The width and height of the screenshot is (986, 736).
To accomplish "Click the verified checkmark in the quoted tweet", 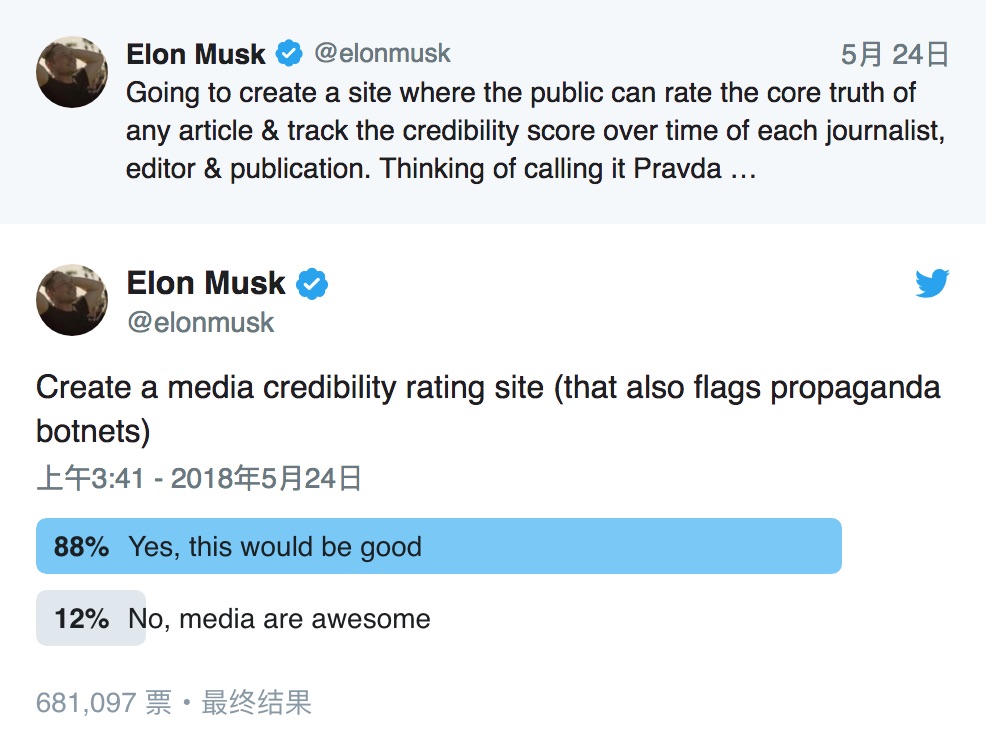I will (288, 55).
